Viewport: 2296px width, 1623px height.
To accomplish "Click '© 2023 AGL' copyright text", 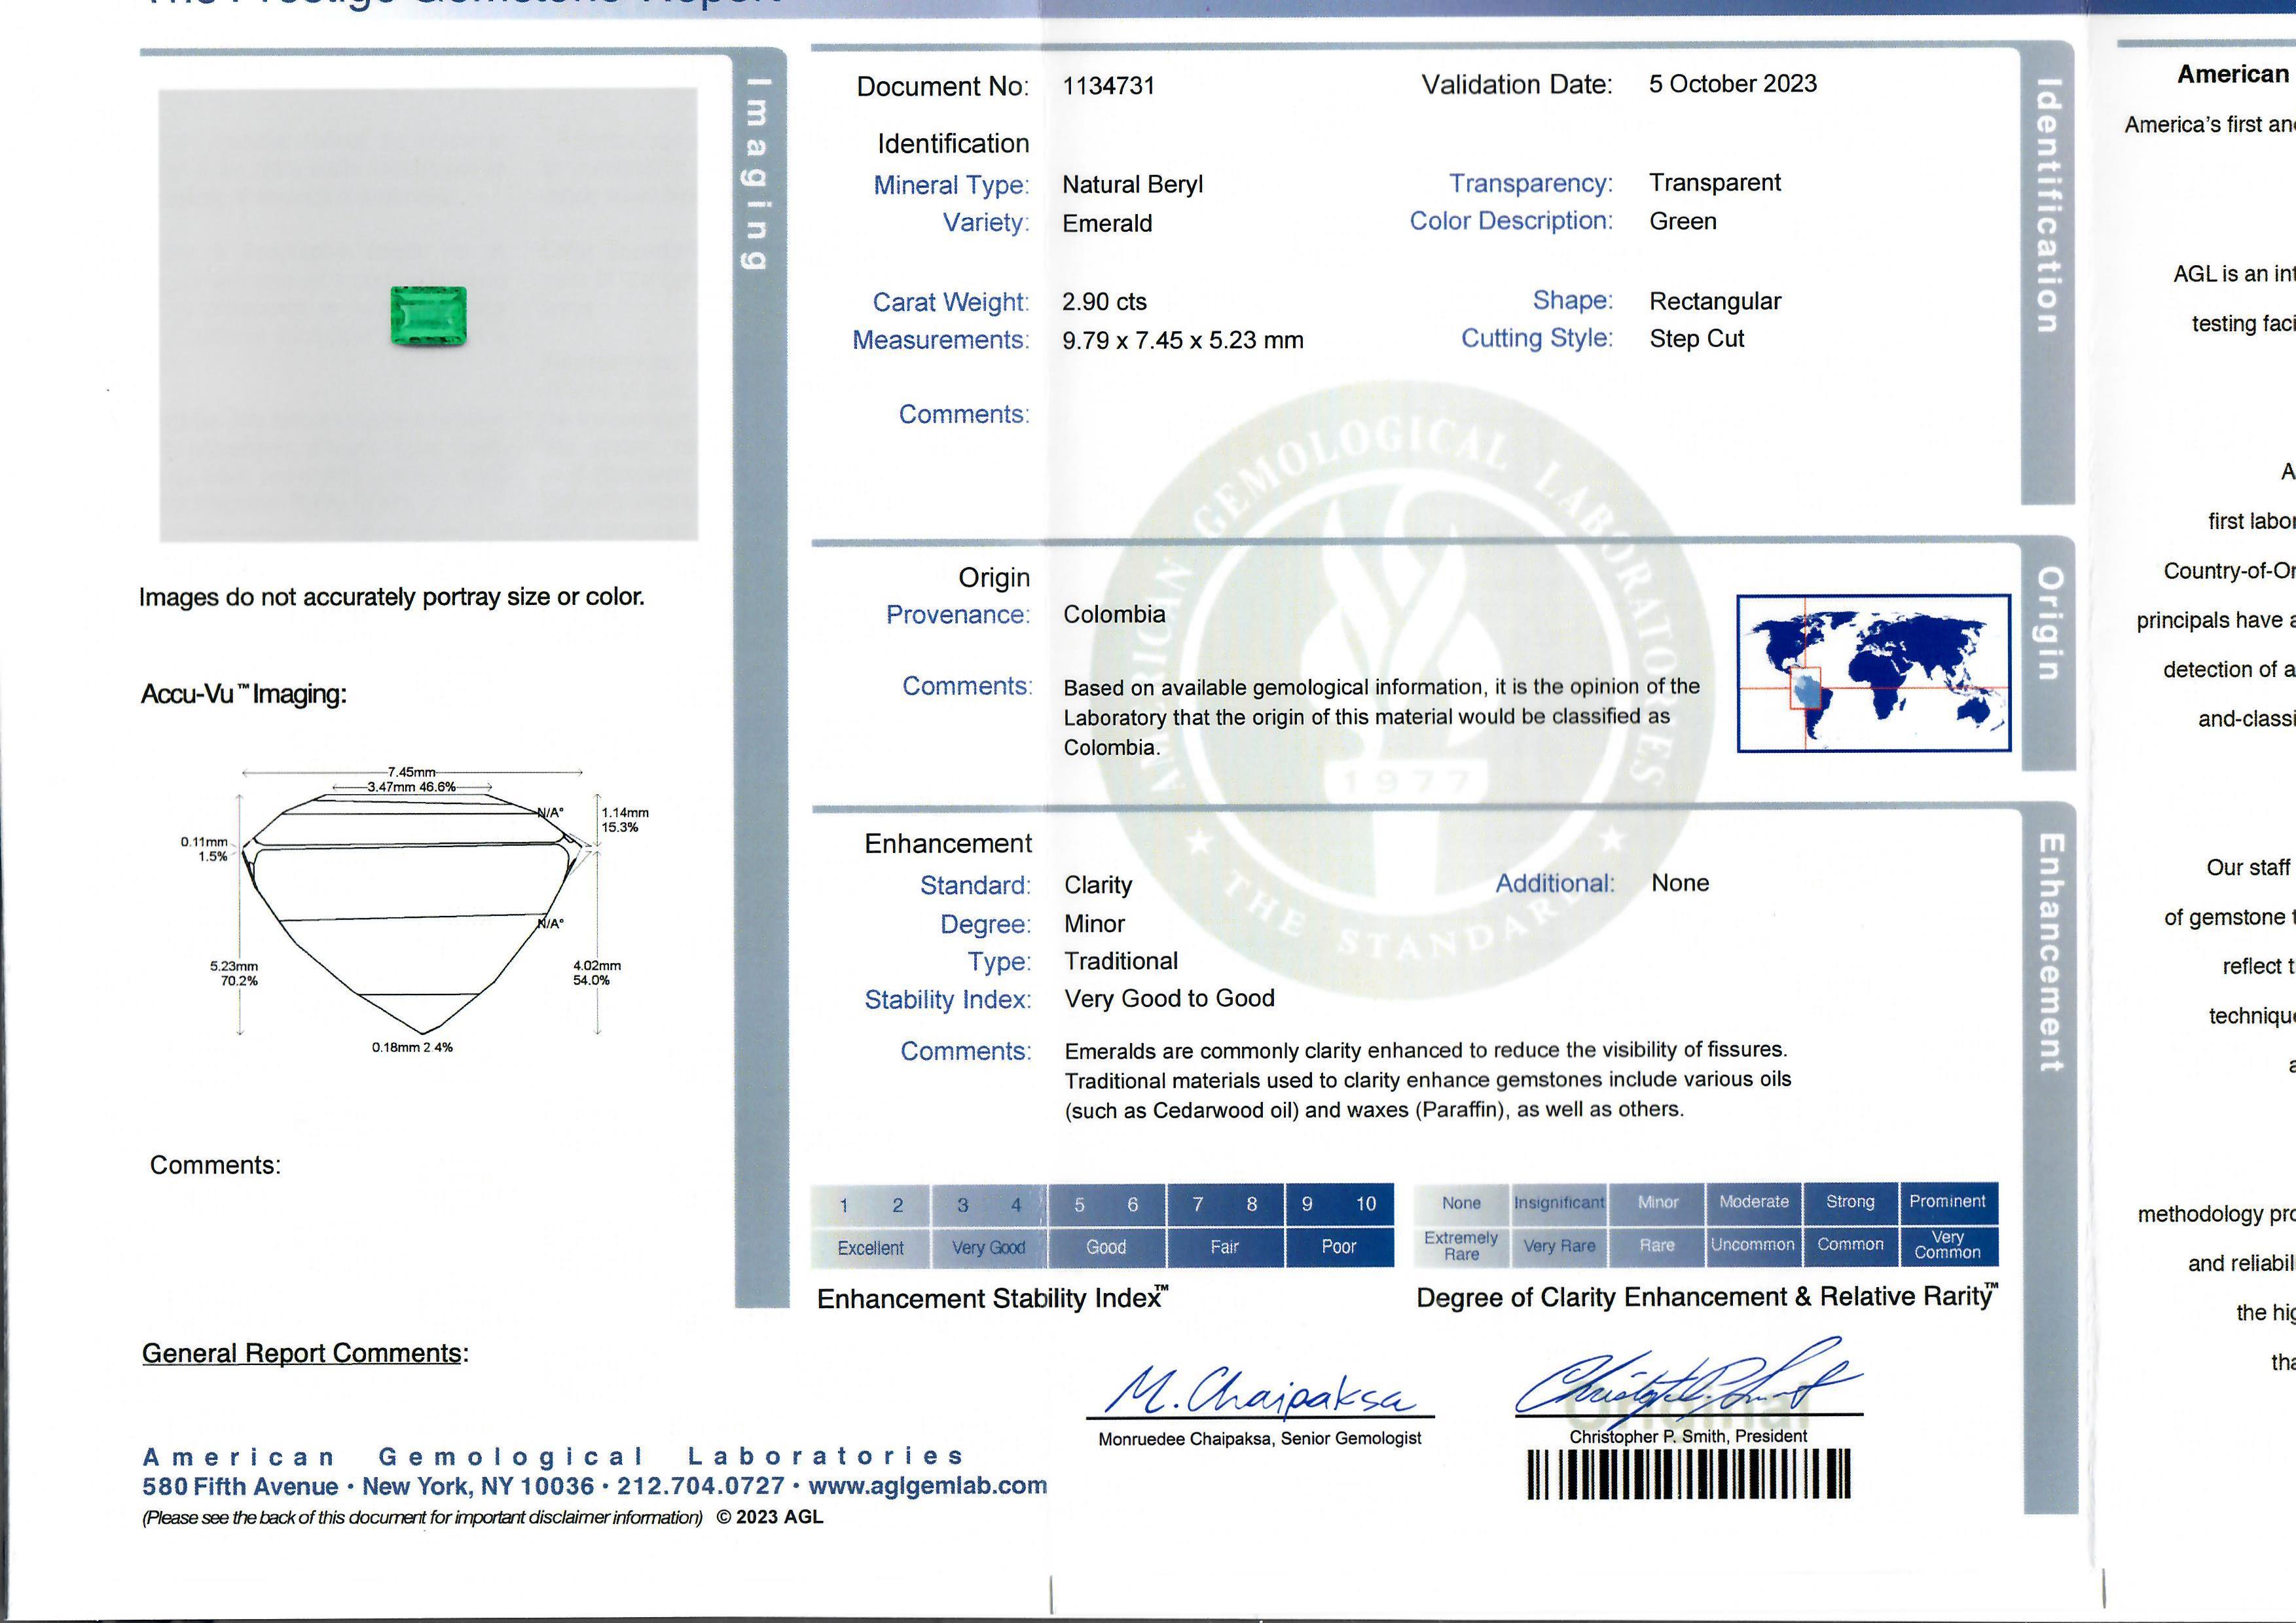I will click(x=770, y=1517).
